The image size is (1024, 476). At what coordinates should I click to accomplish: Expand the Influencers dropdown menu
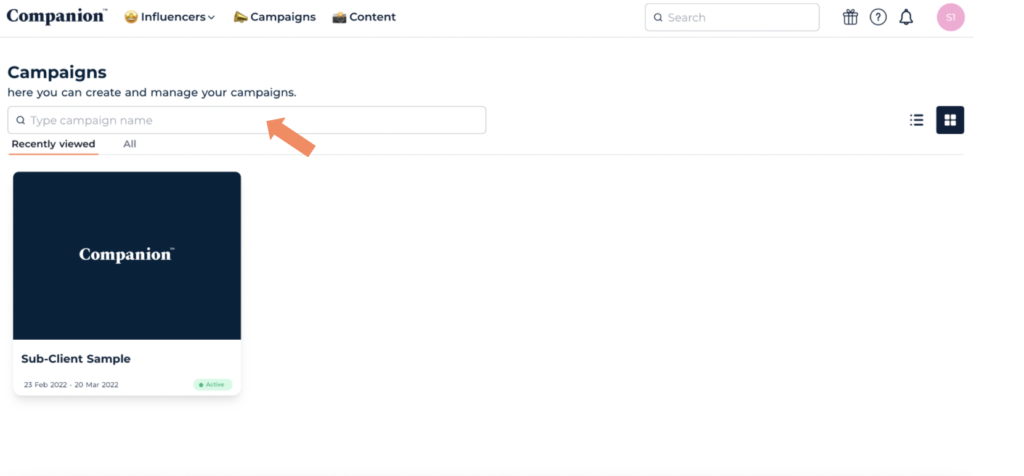[x=170, y=17]
